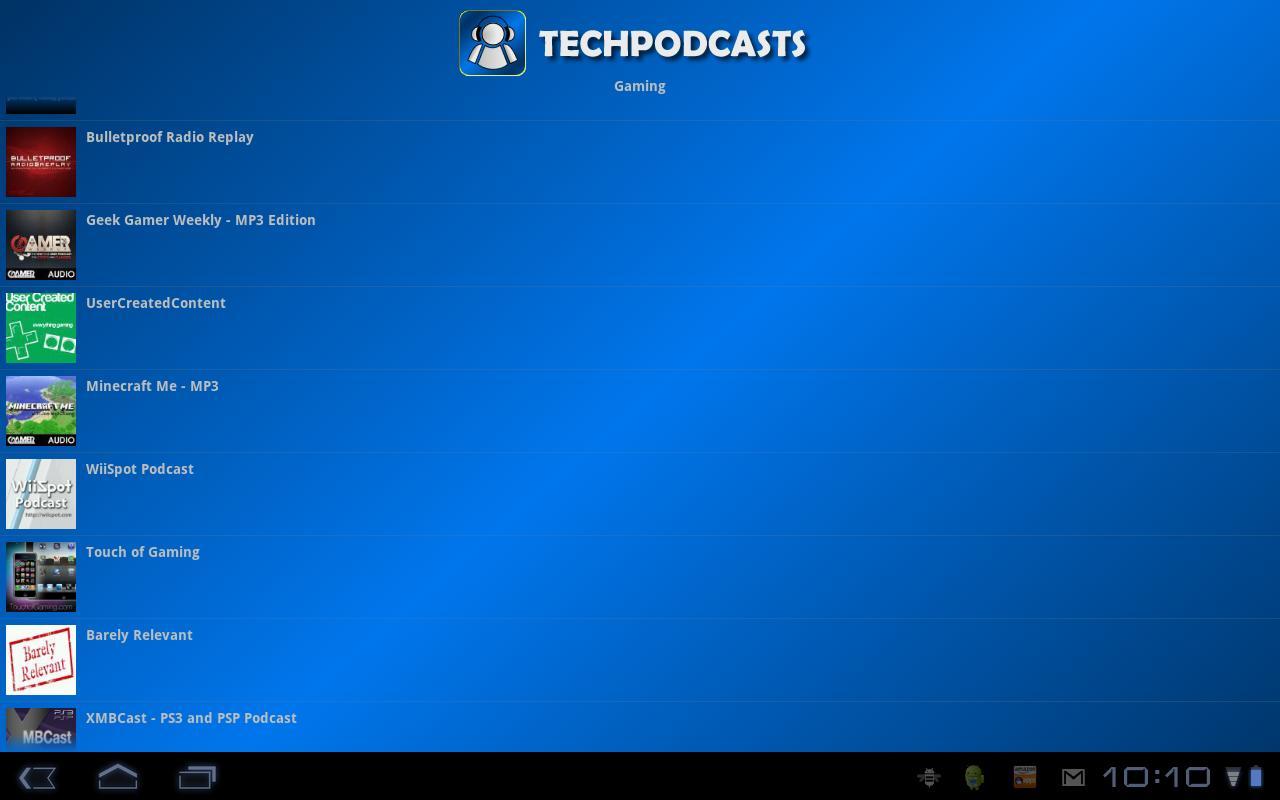Screen dimensions: 1280x800
Task: Open Geek Gamer Weekly podcast artwork
Action: (x=41, y=245)
